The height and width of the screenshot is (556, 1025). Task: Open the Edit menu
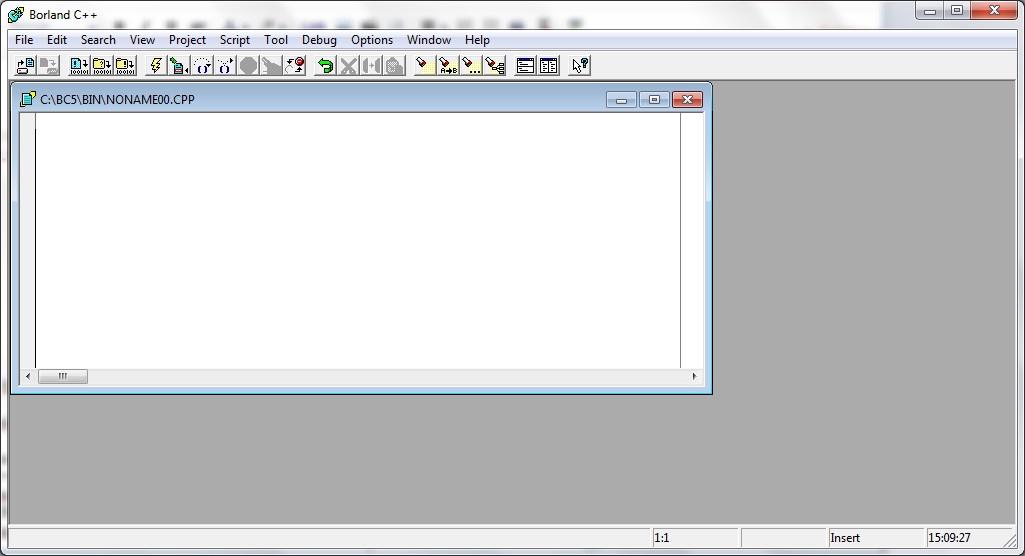pyautogui.click(x=57, y=40)
